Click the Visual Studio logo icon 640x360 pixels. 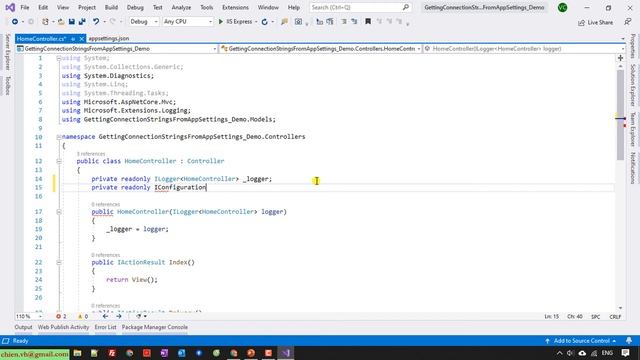click(10, 7)
